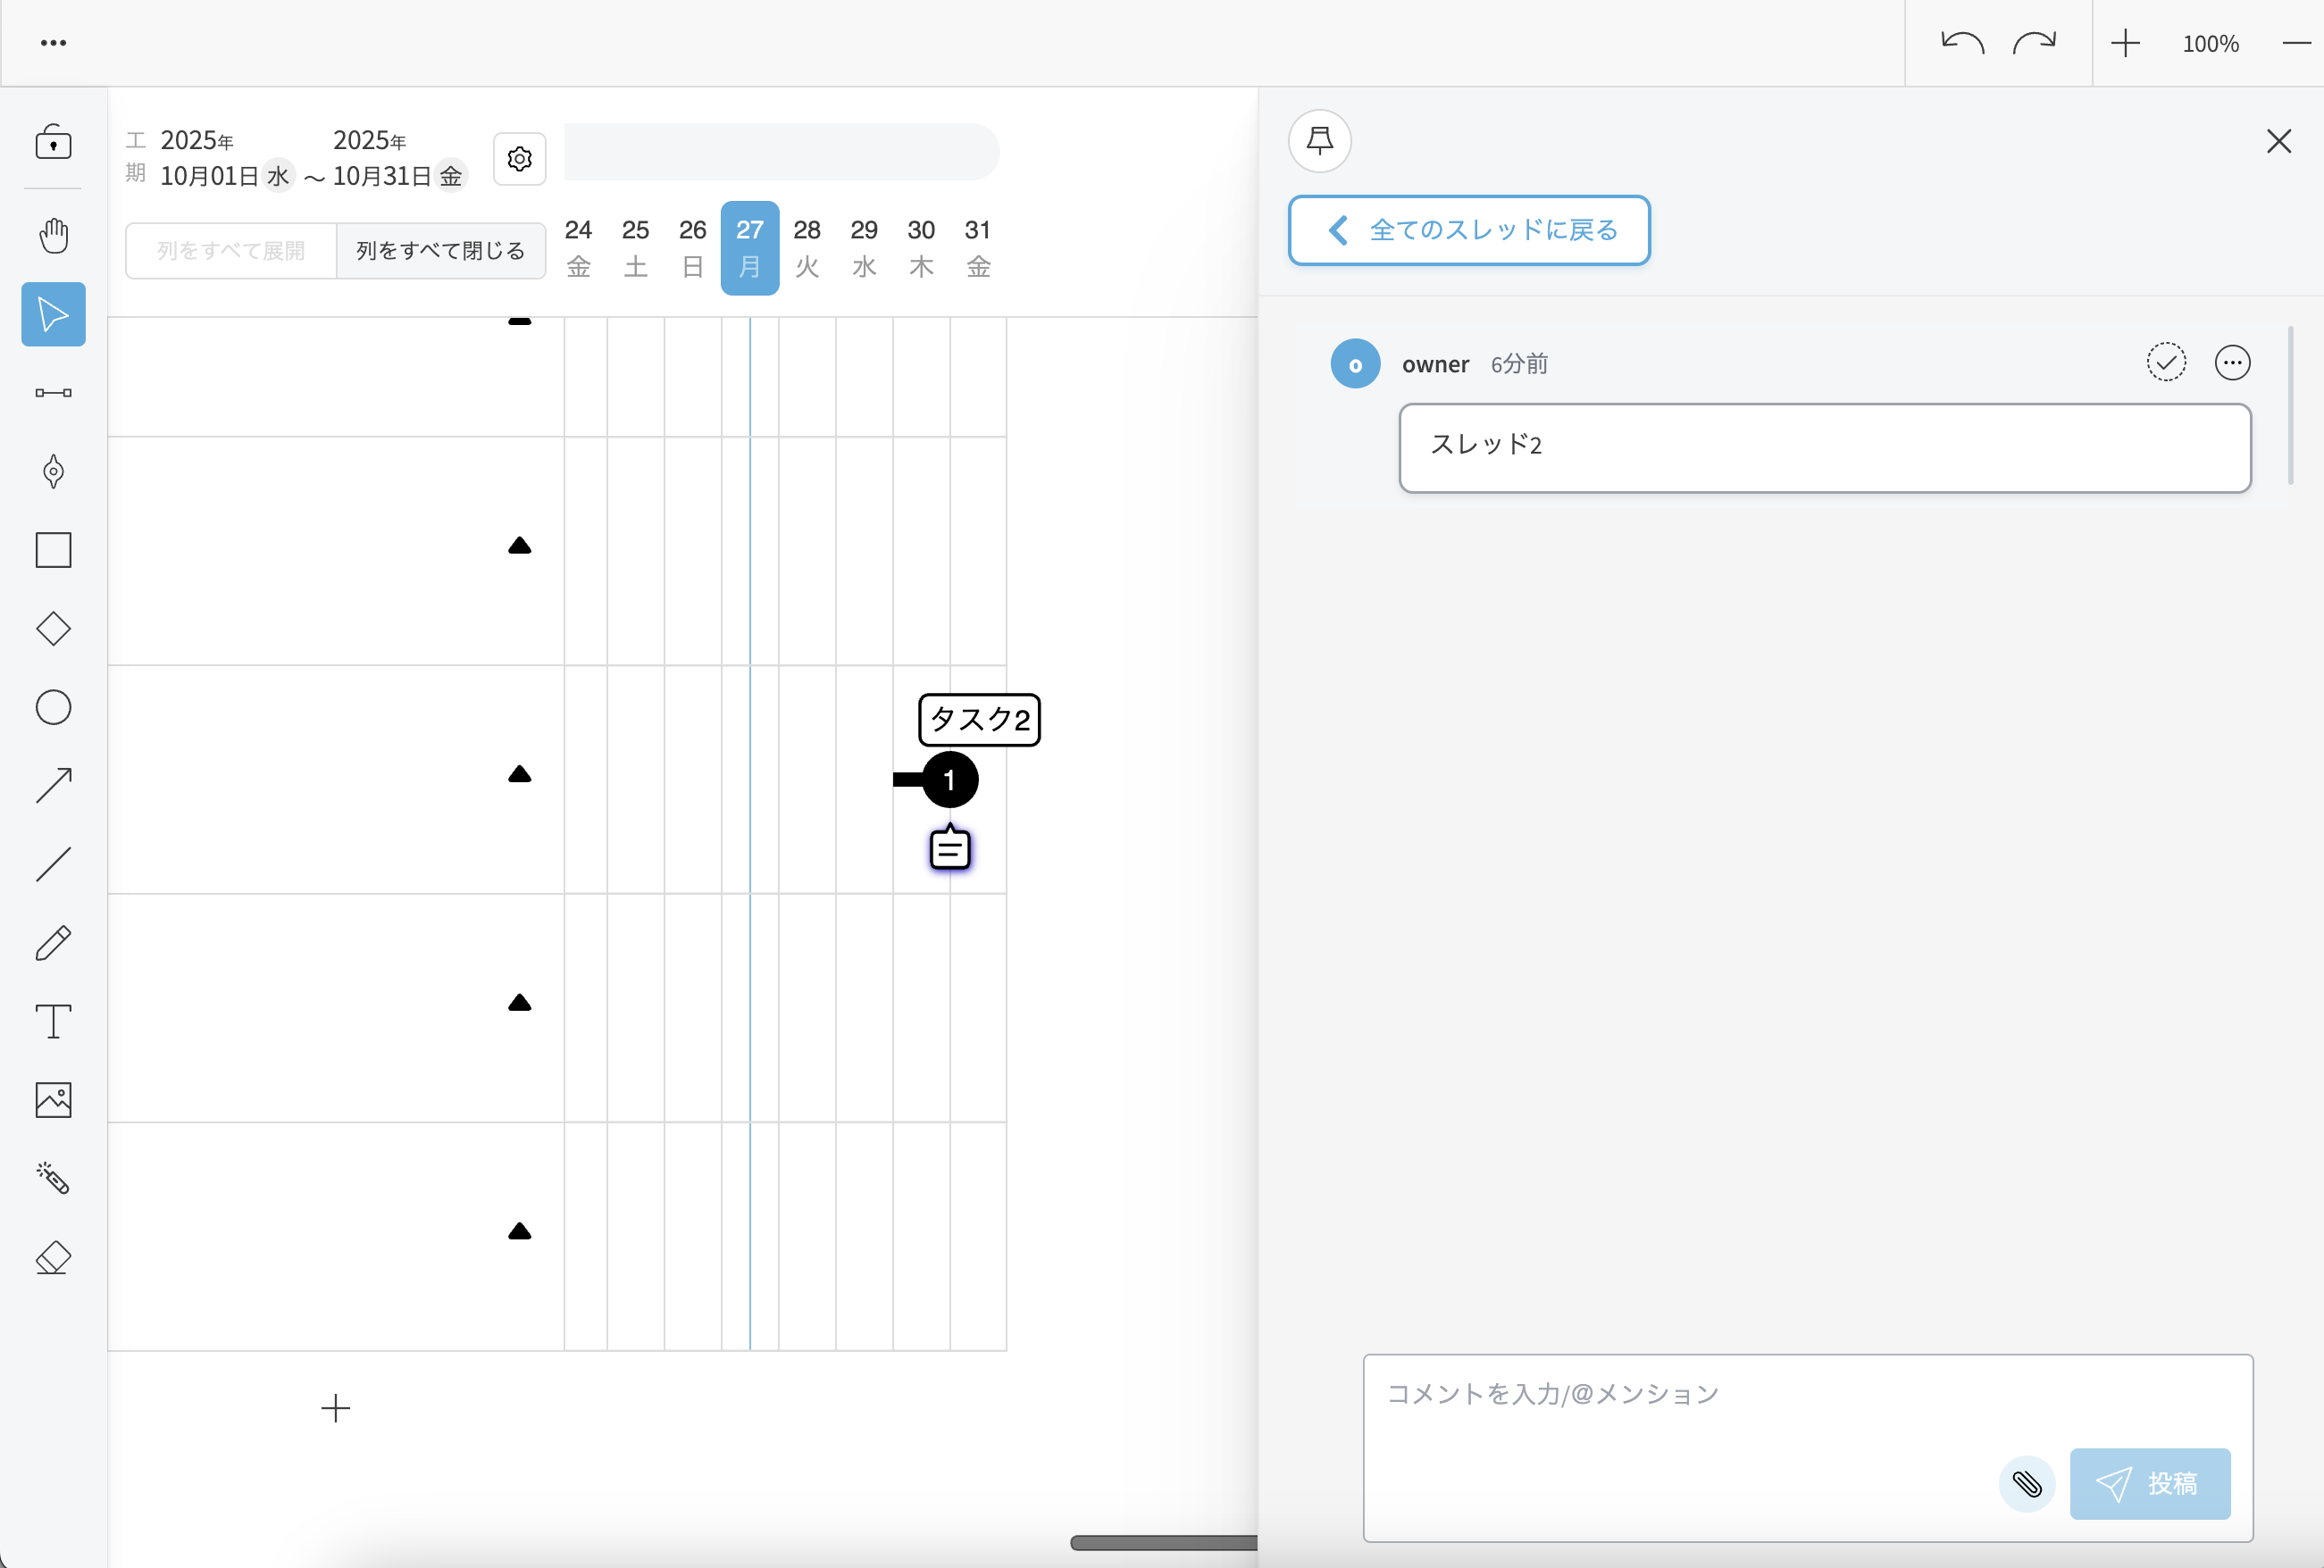Select the pencil drawing tool
Viewport: 2324px width, 1568px height.
tap(53, 943)
